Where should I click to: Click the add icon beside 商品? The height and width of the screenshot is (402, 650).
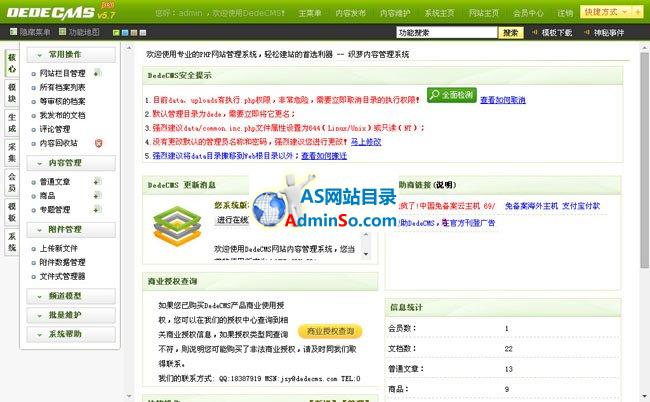point(97,195)
